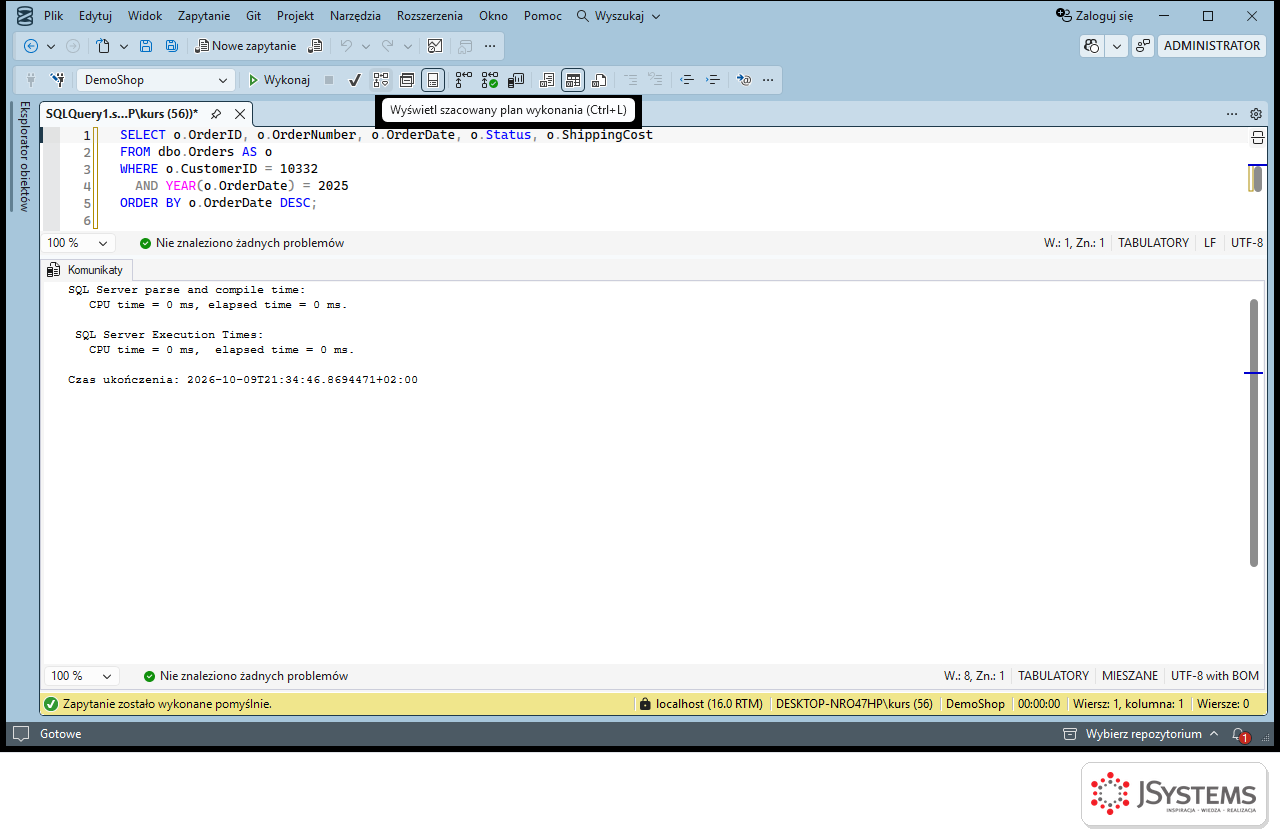Click Wybierz repozytorium in status bar
Image resolution: width=1280 pixels, height=835 pixels.
pos(1141,734)
